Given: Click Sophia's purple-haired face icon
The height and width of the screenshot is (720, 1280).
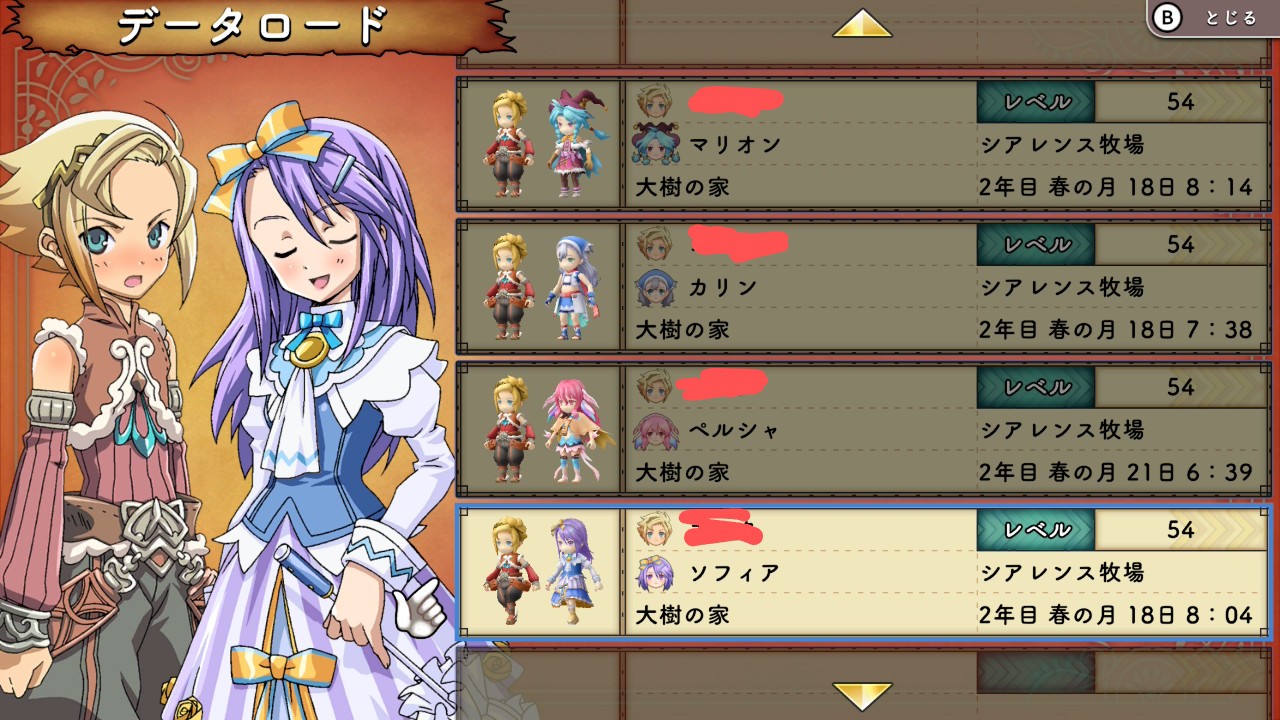Looking at the screenshot, I should 654,573.
